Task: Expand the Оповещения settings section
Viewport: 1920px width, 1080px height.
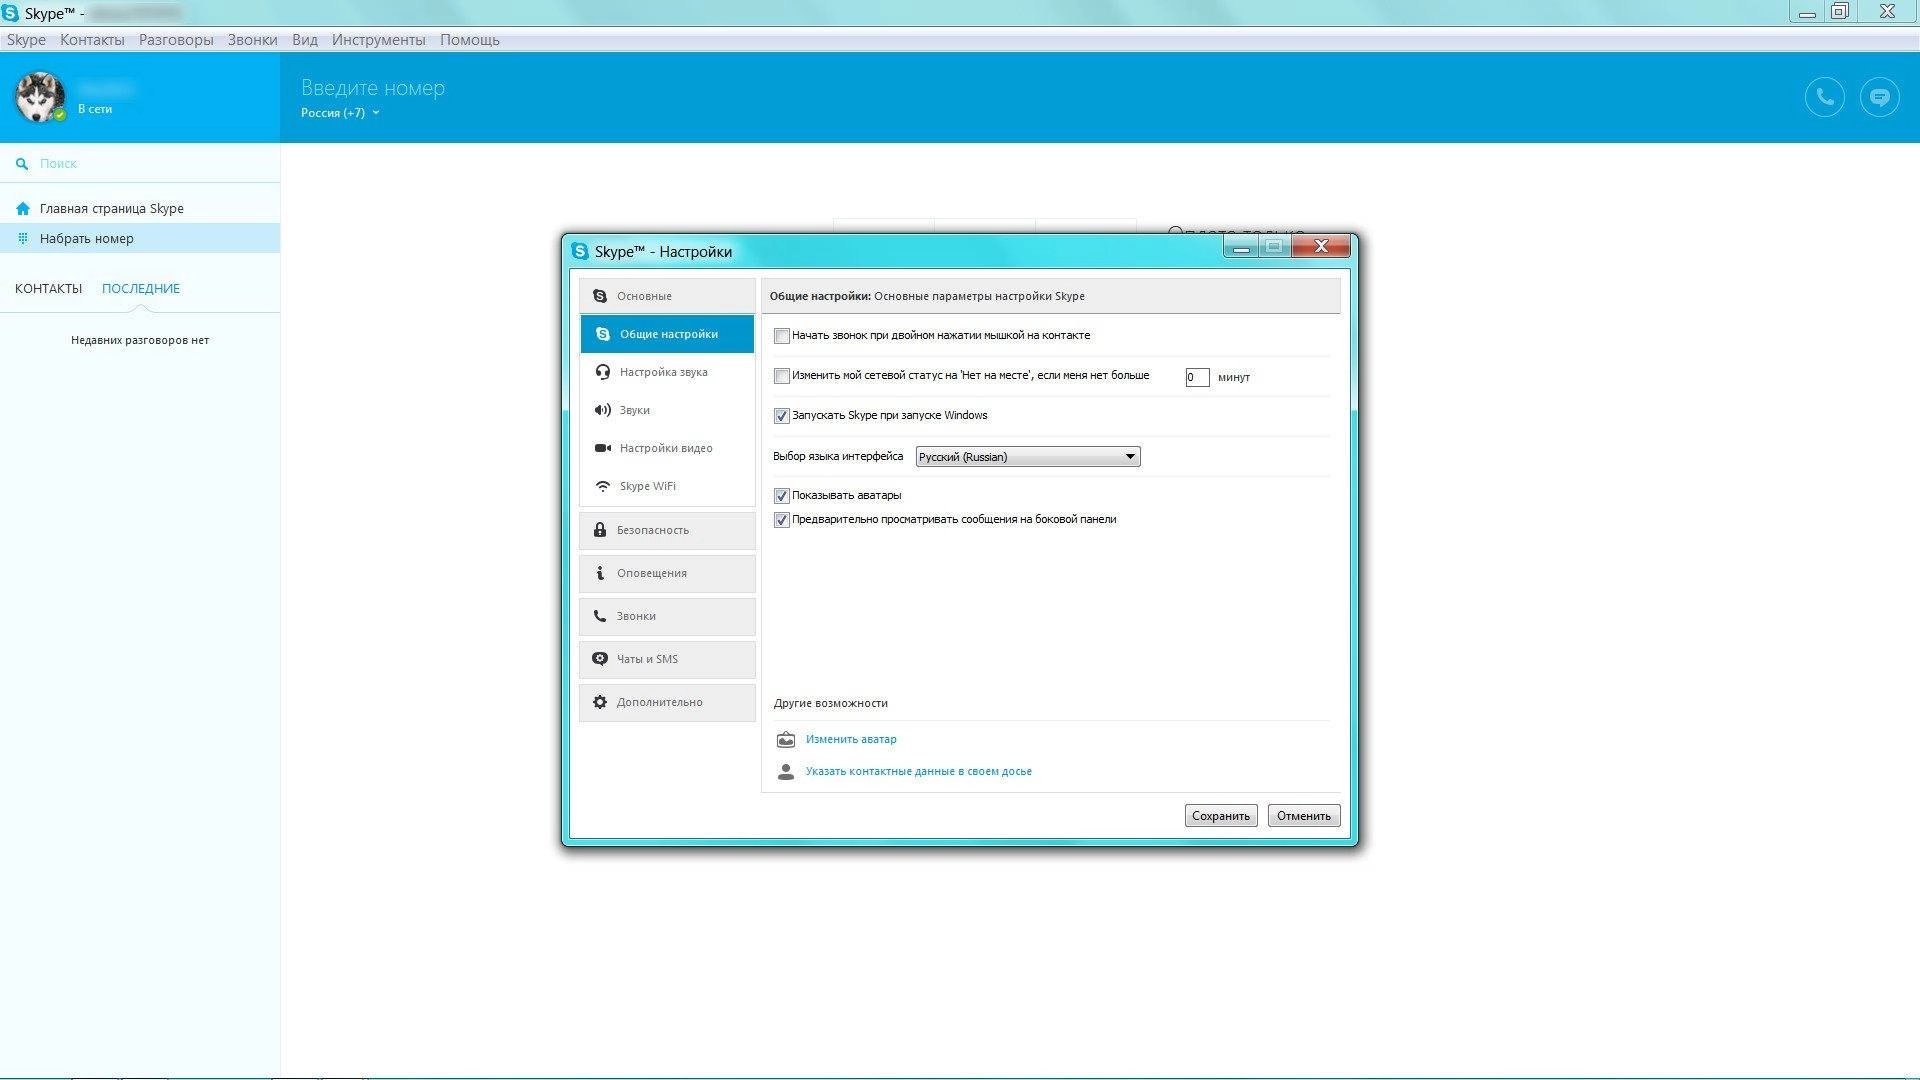Action: point(667,573)
